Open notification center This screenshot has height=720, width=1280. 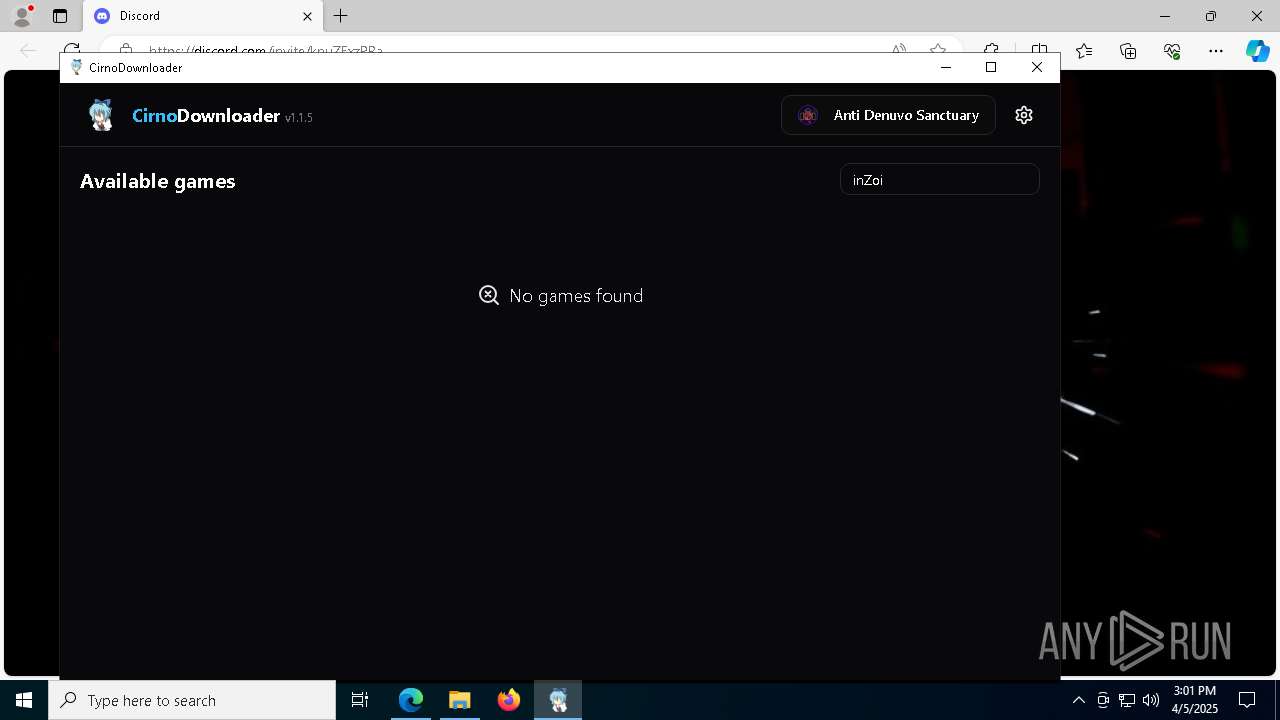pos(1247,700)
